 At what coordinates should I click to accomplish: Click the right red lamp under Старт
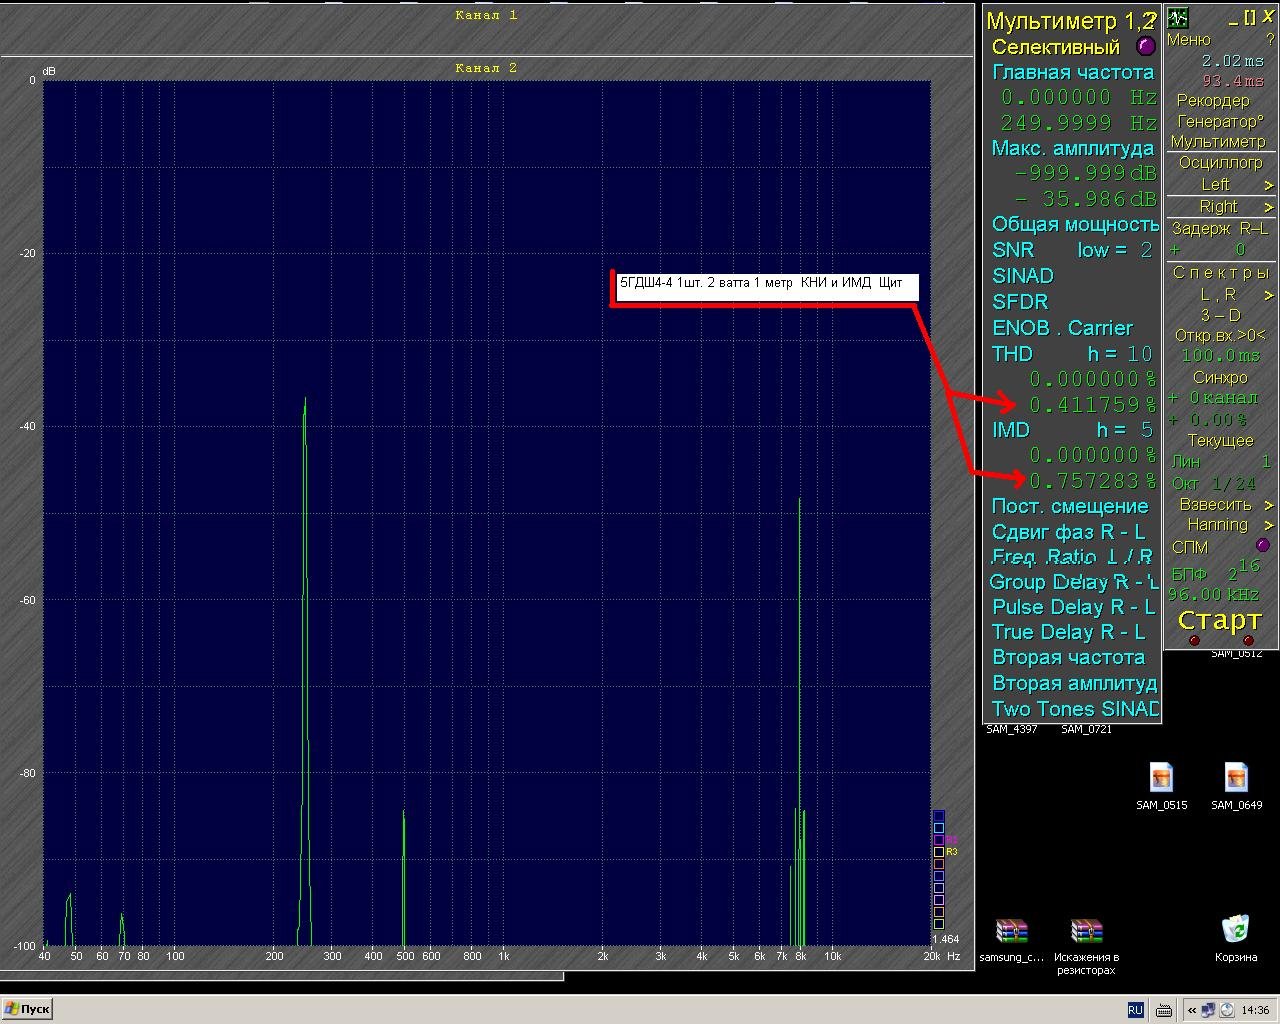click(1248, 640)
